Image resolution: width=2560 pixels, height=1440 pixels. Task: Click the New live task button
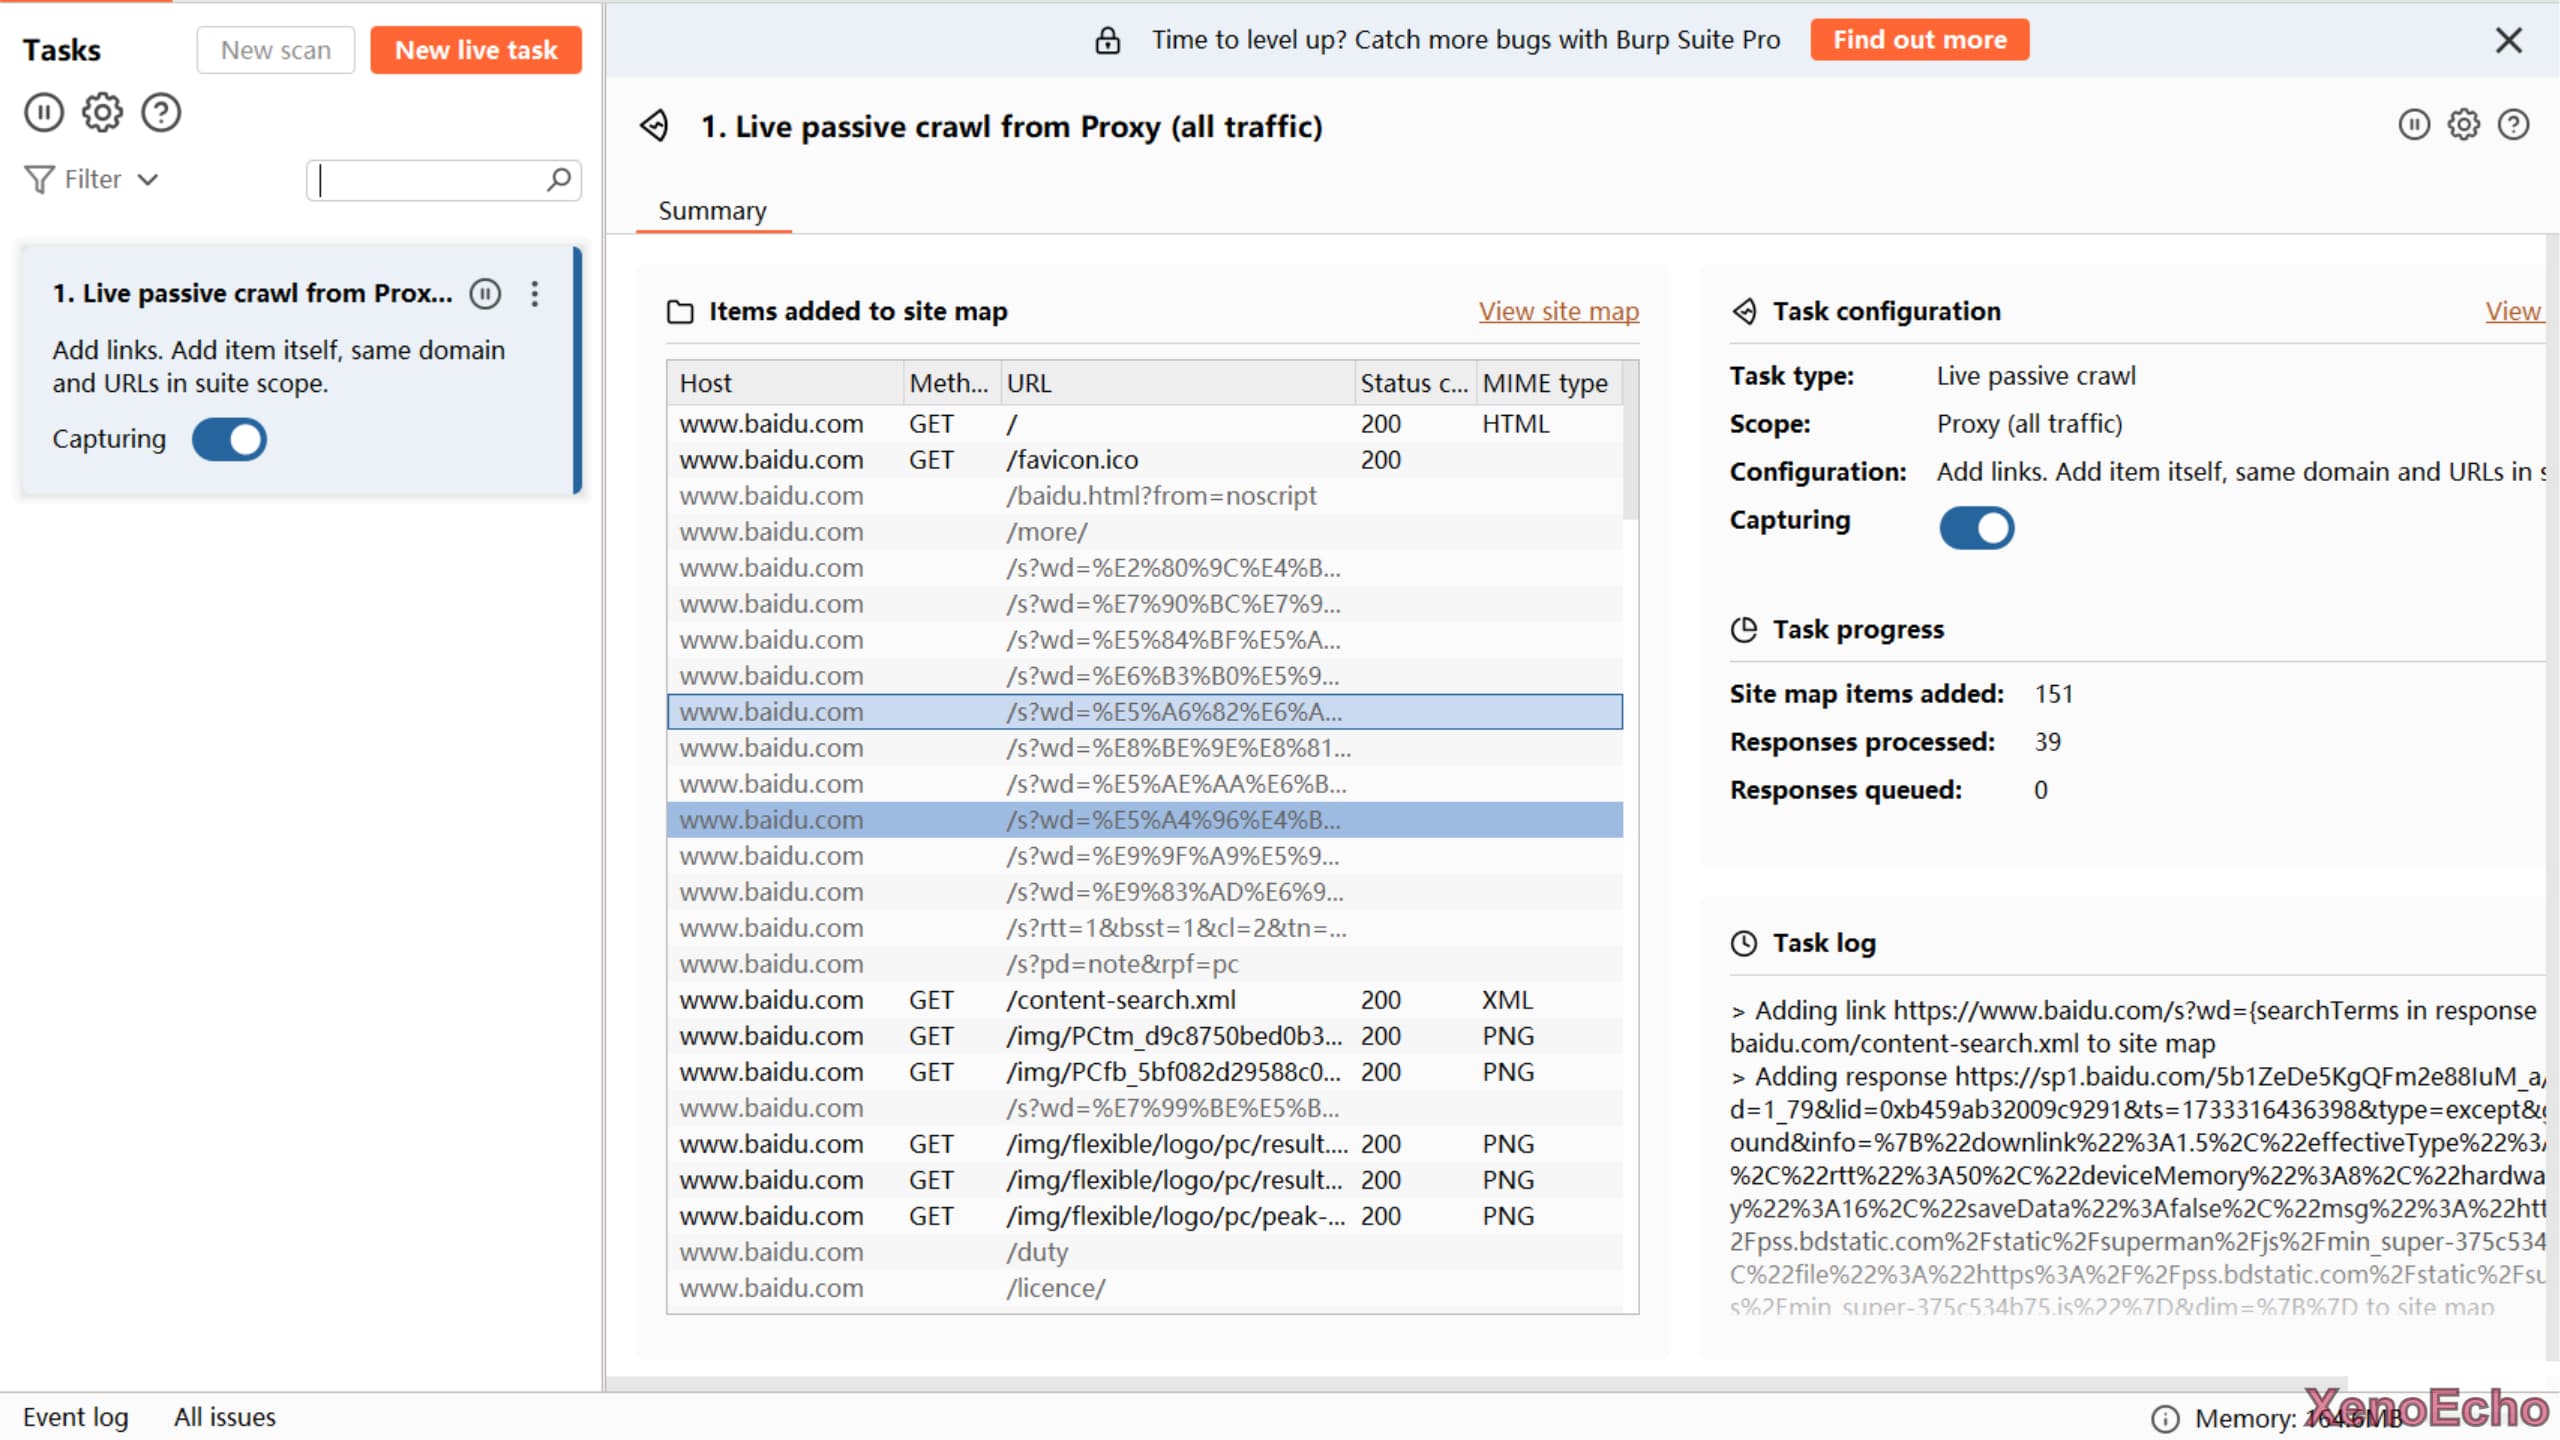(x=476, y=50)
